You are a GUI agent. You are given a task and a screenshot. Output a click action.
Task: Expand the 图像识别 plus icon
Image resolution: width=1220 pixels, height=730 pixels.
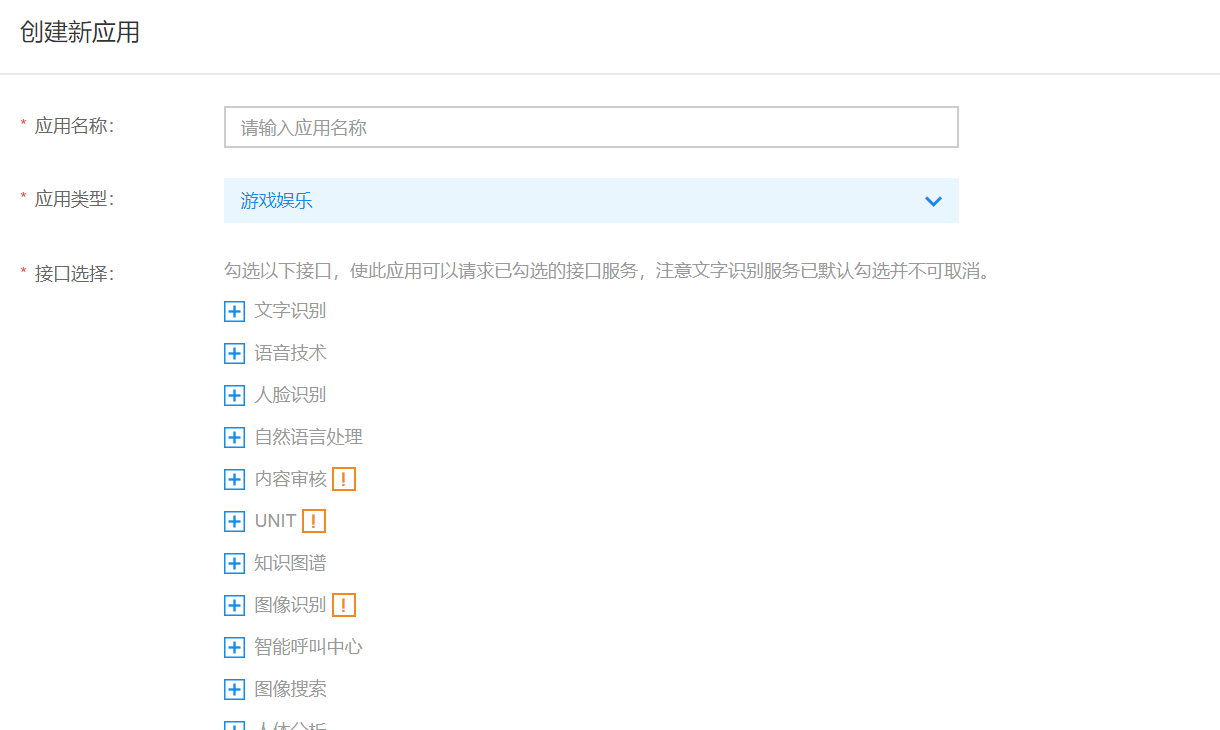pyautogui.click(x=234, y=605)
